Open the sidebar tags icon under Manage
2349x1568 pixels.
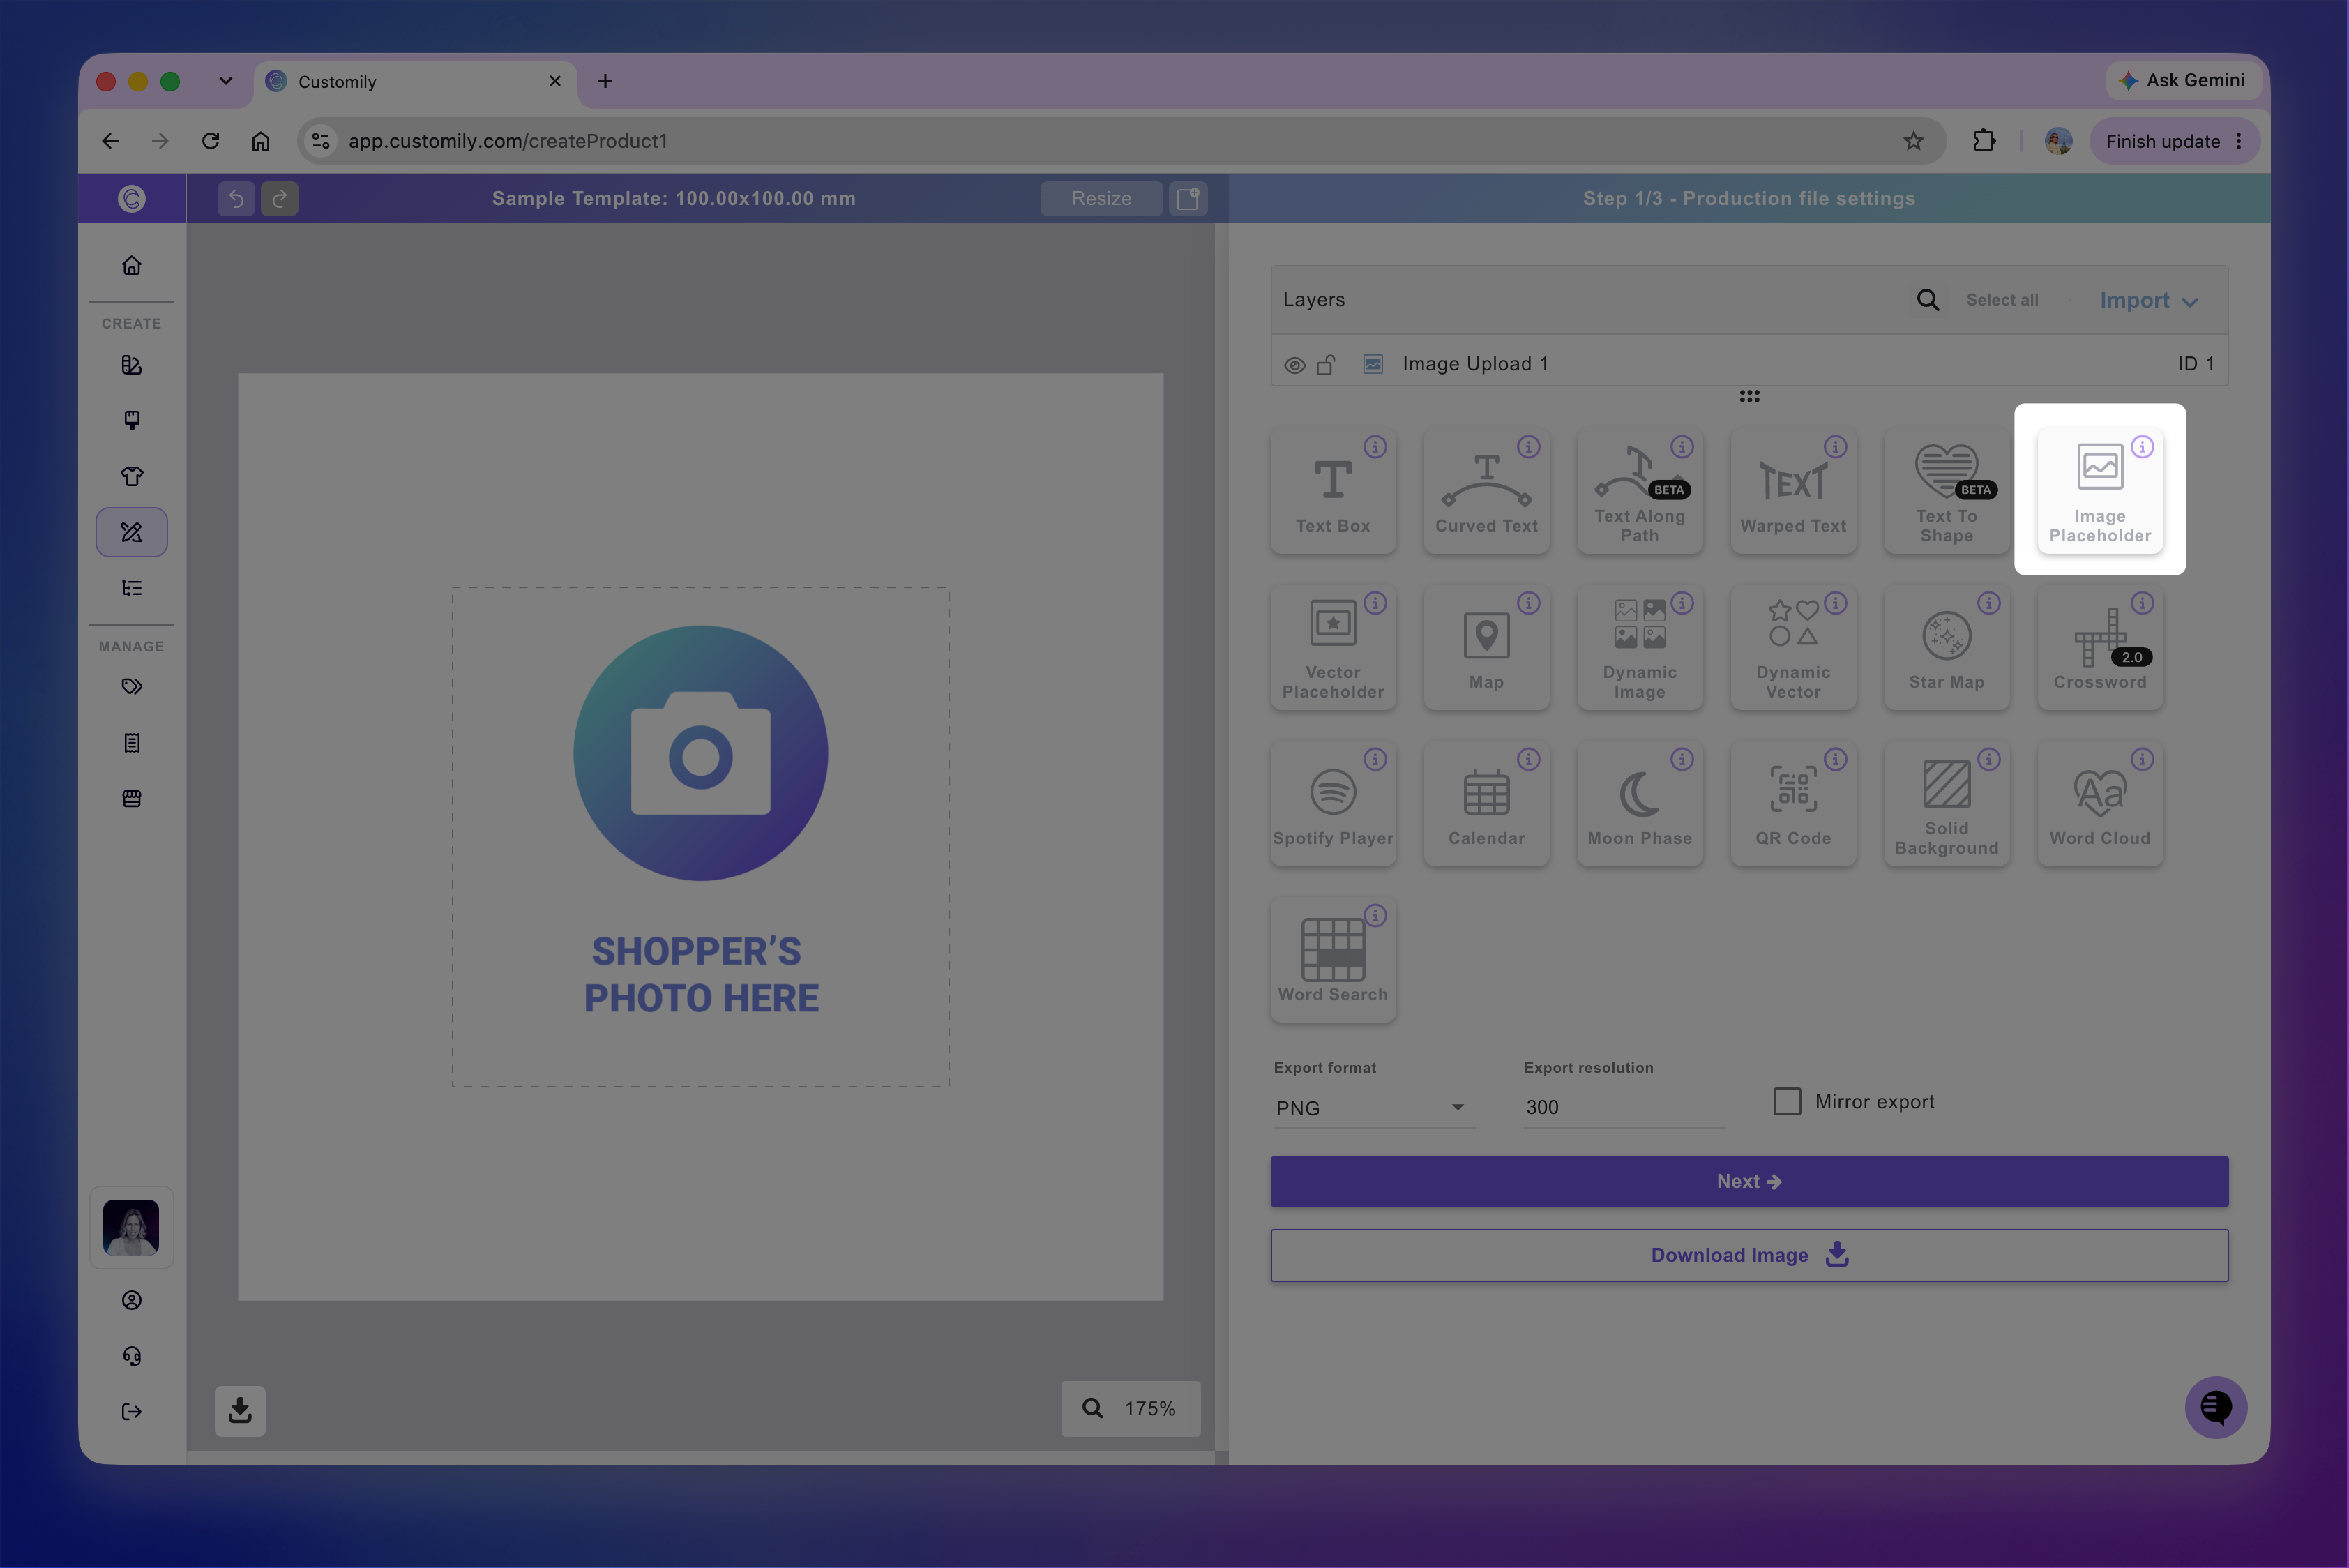pyautogui.click(x=132, y=686)
